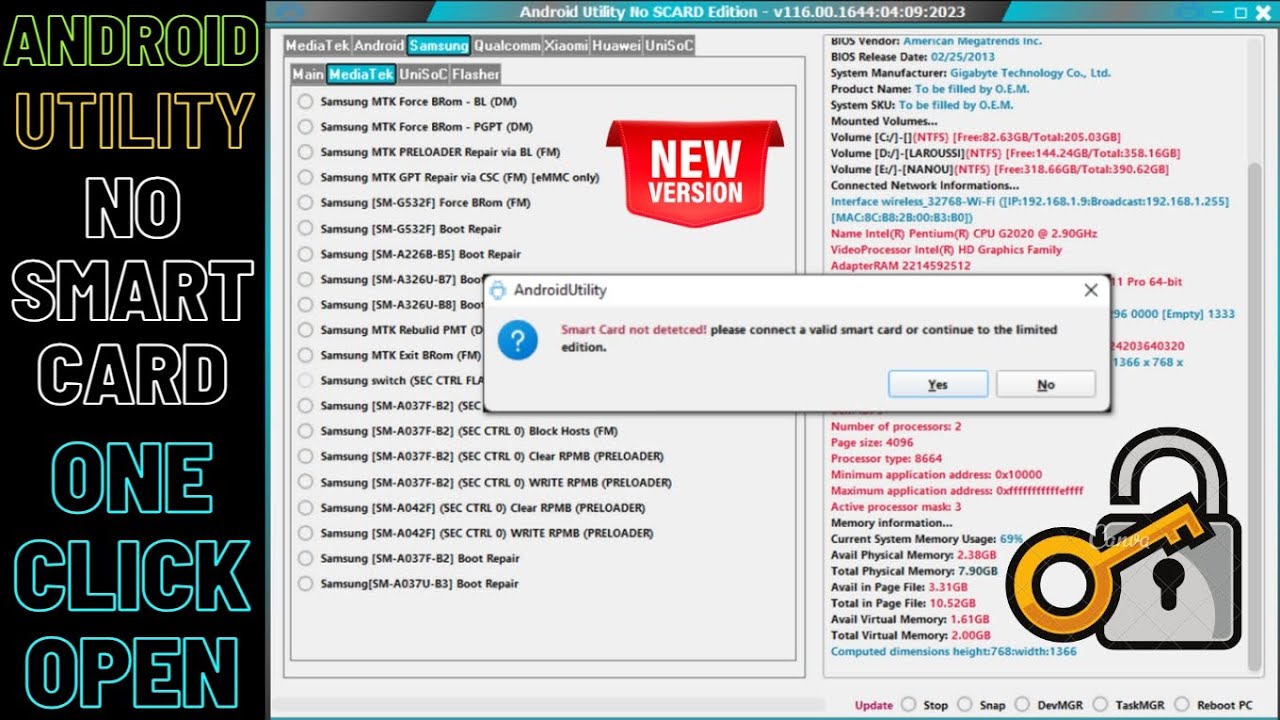Click the system info panel vertical scrollbar

(x=1255, y=400)
